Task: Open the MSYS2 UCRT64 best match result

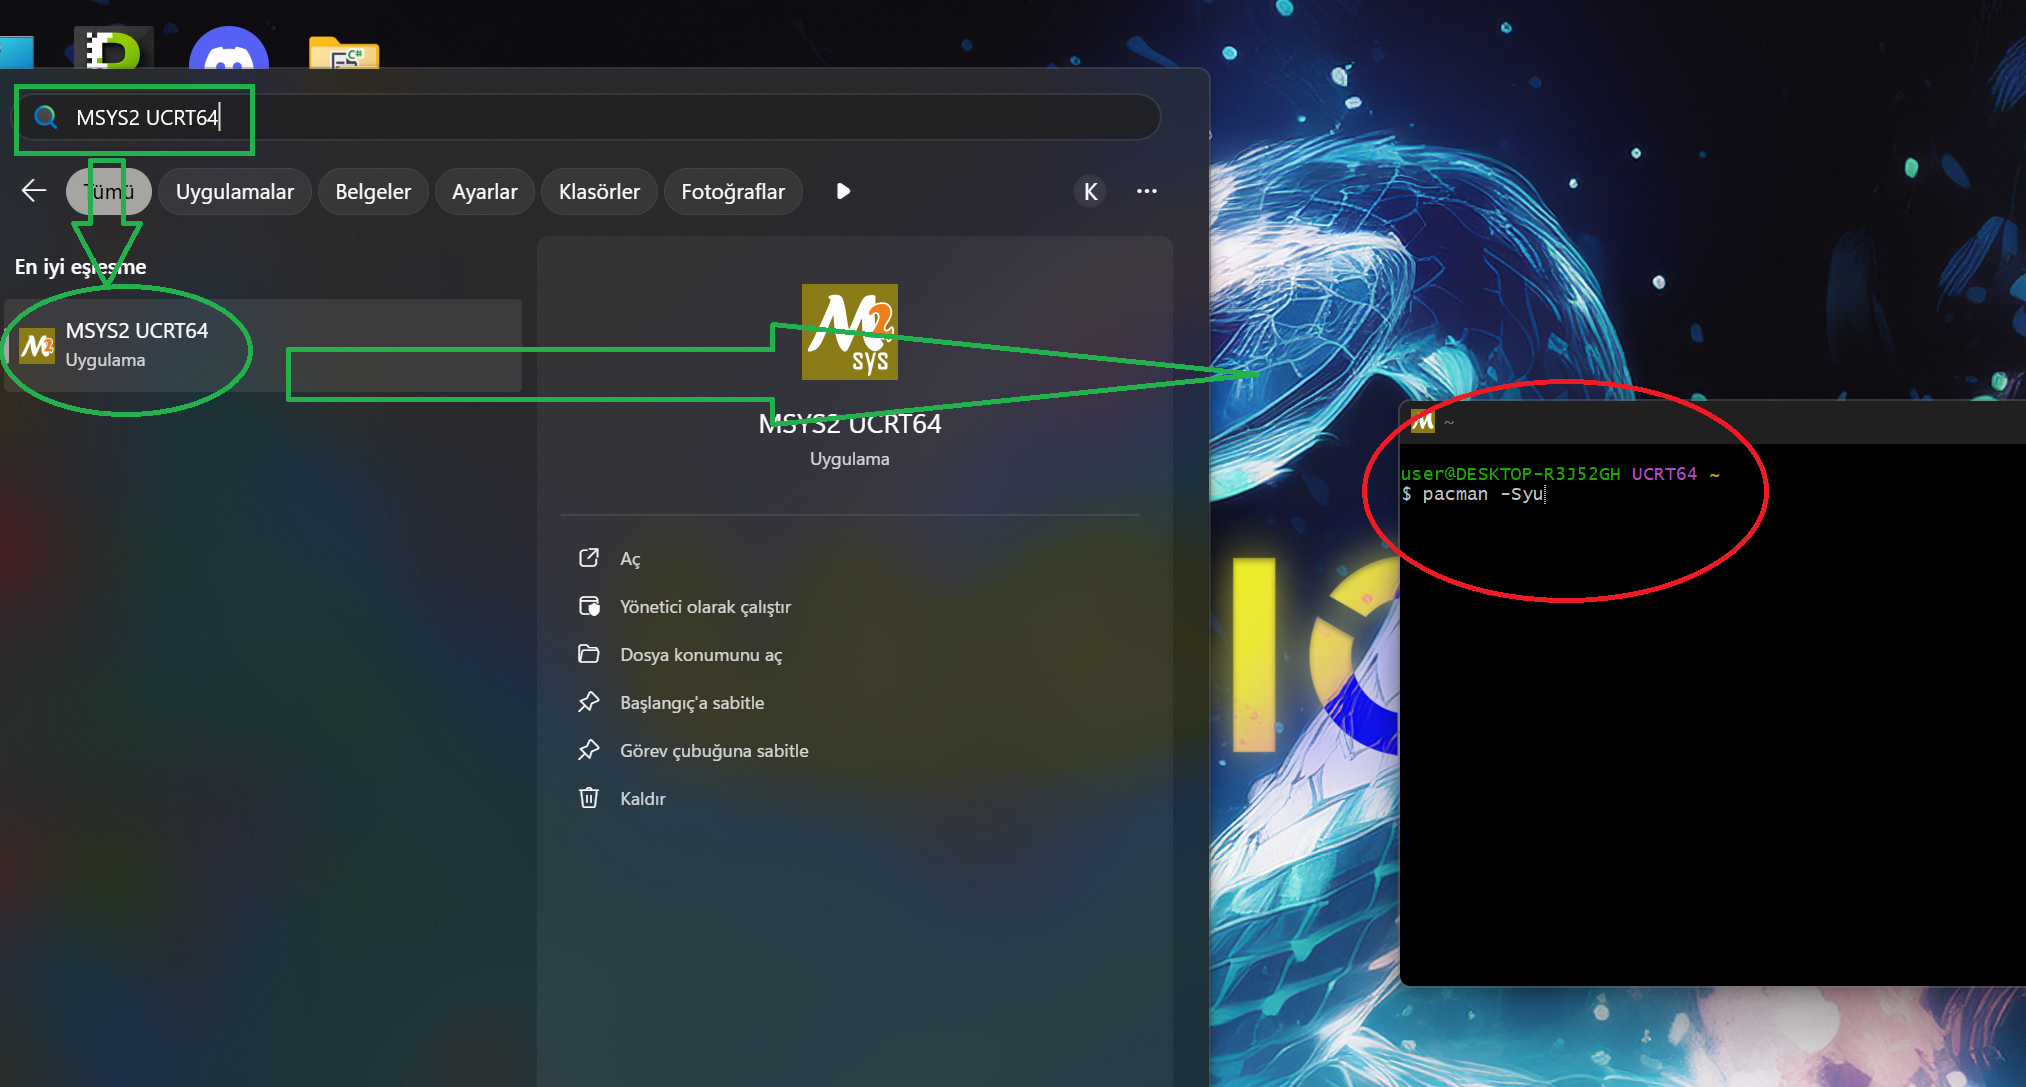Action: [x=263, y=345]
